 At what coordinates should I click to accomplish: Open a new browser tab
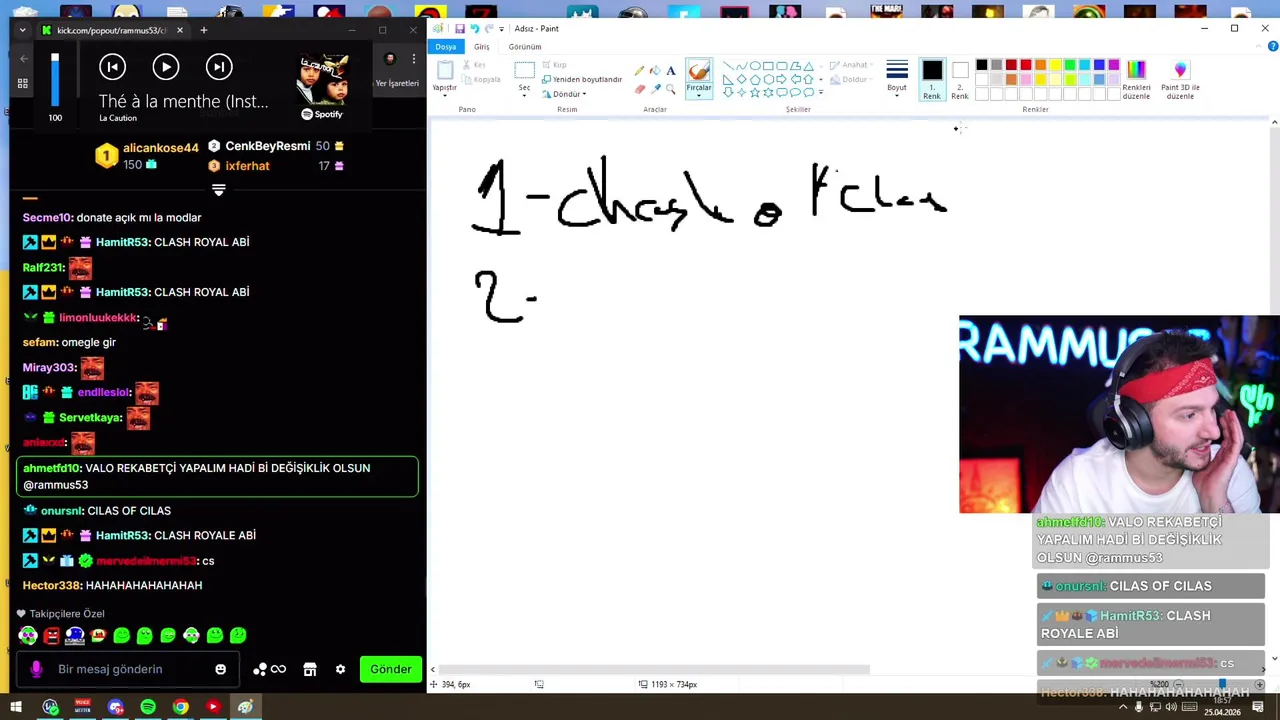click(203, 30)
